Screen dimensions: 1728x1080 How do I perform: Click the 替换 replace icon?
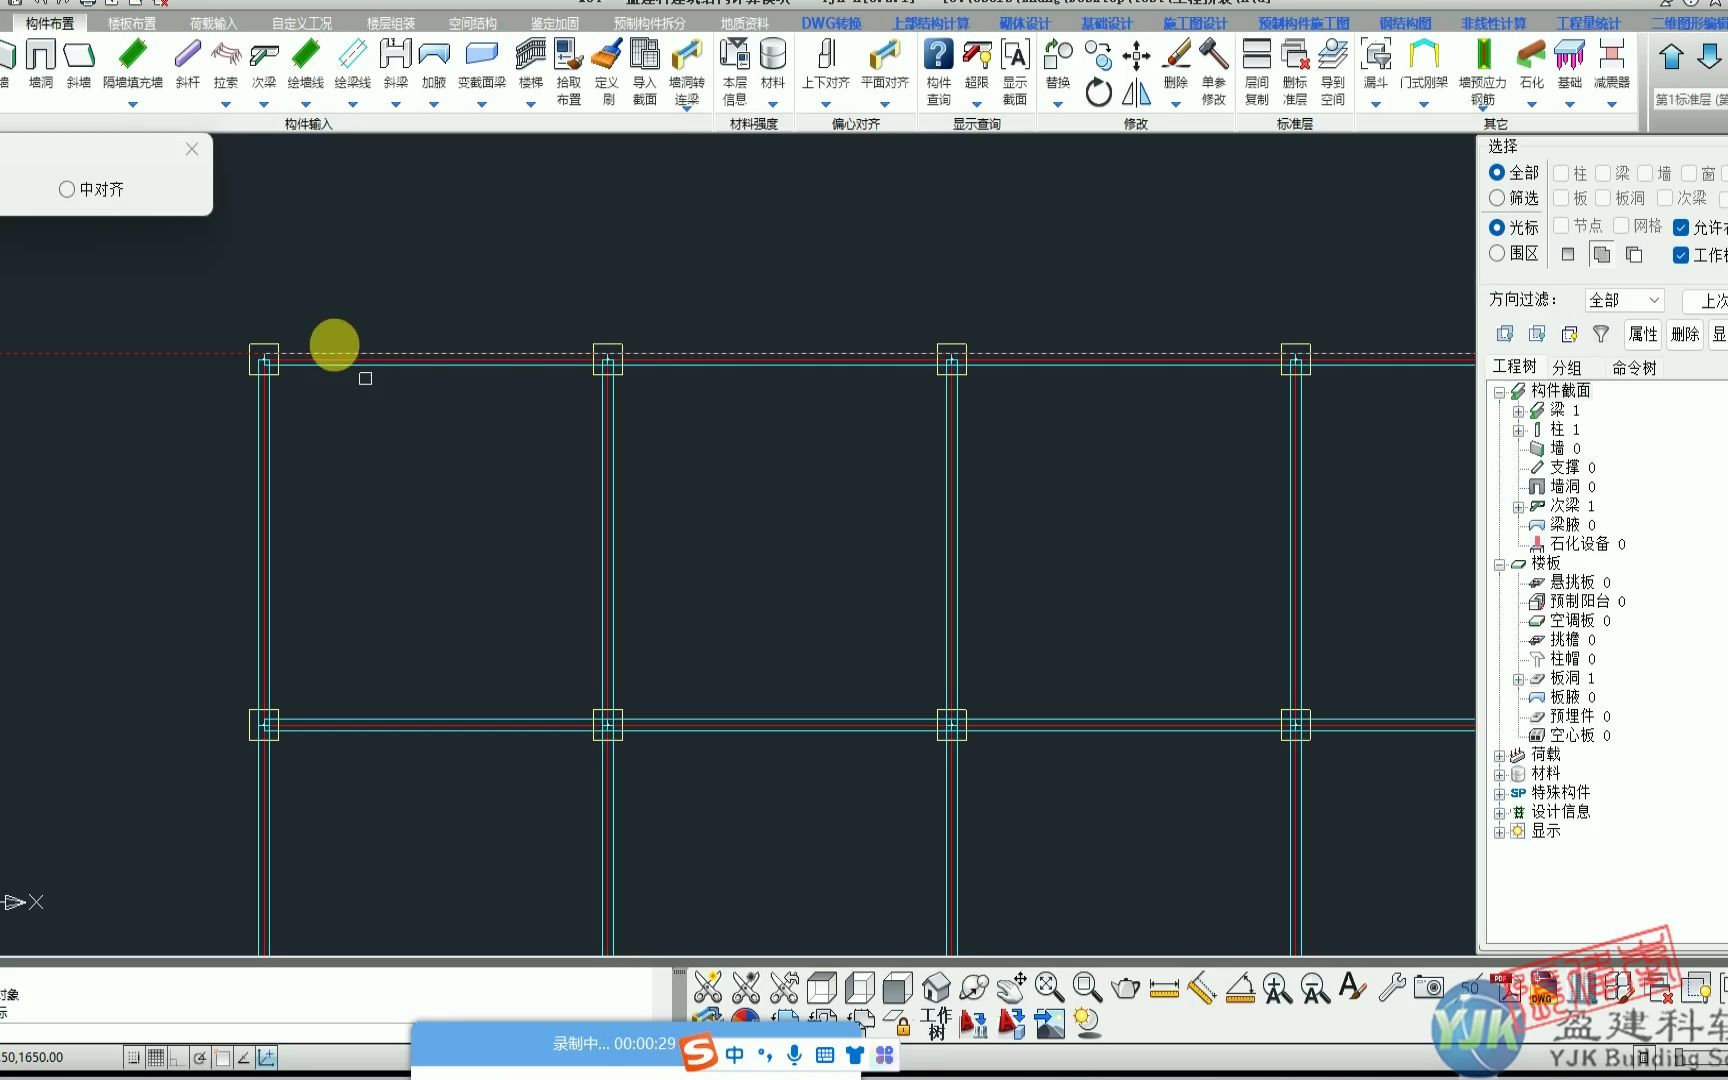[1058, 63]
